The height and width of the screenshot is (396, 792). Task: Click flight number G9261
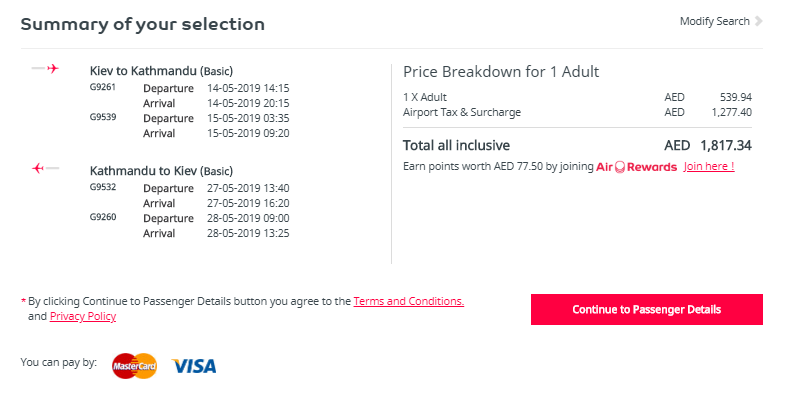point(103,87)
